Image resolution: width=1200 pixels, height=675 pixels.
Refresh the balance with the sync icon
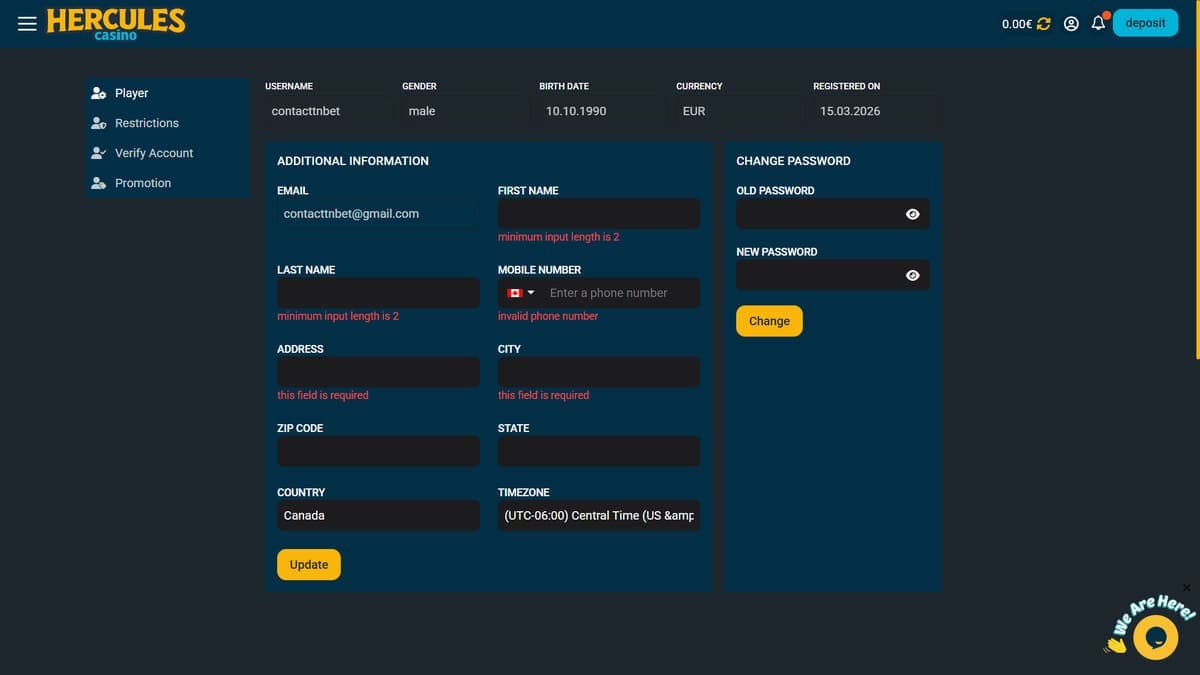coord(1044,23)
